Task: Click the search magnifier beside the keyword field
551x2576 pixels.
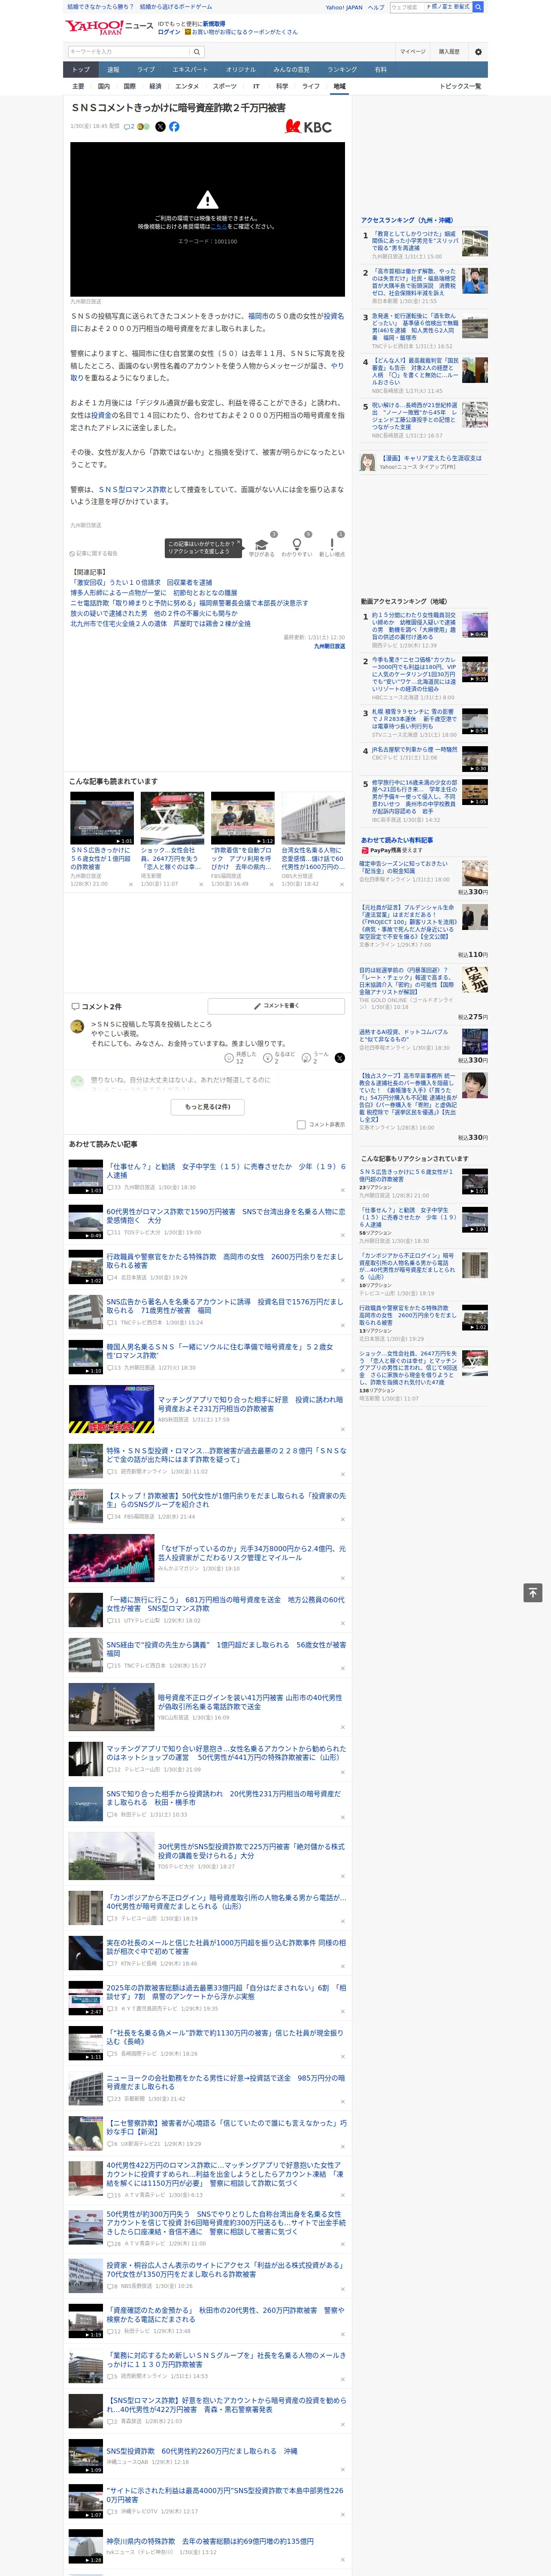Action: (197, 52)
